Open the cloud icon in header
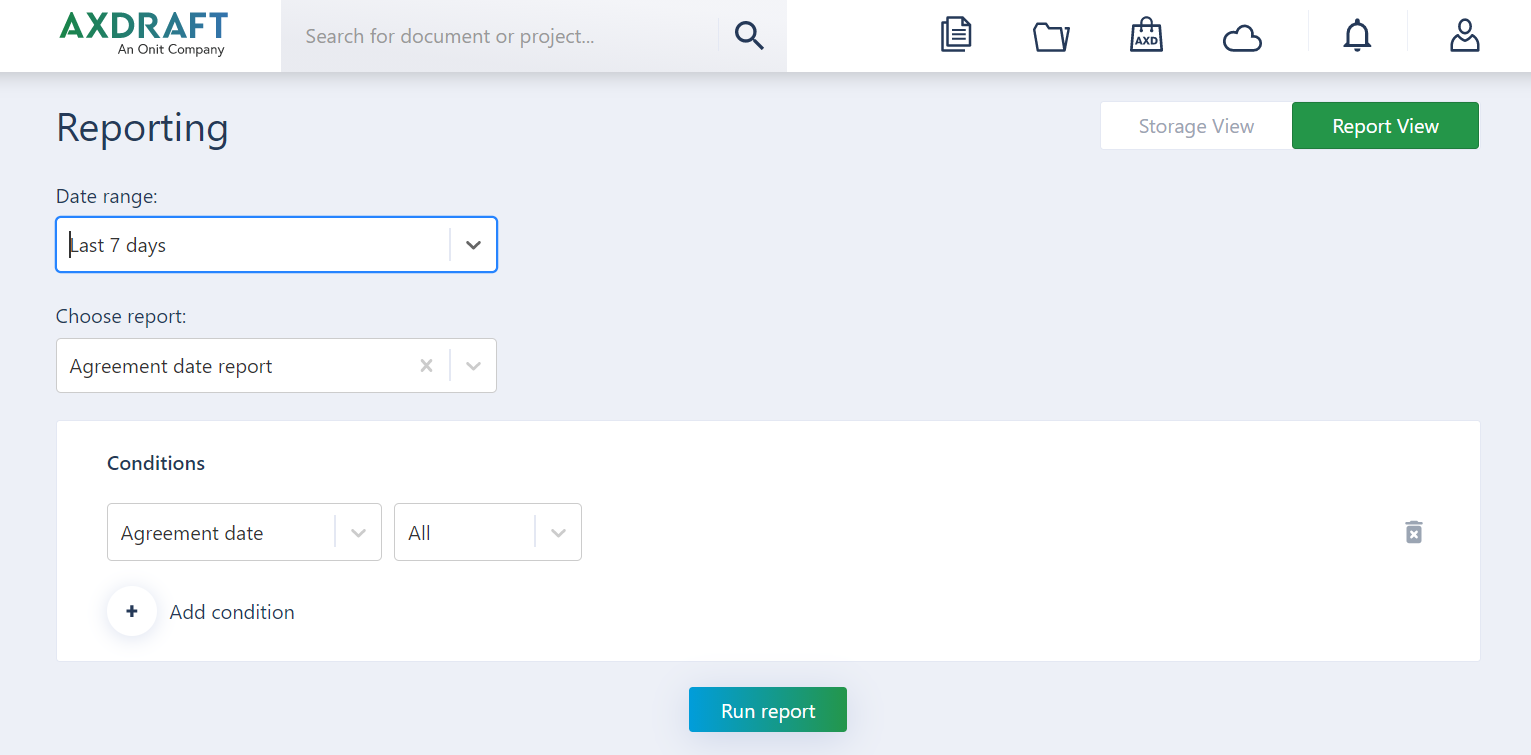1531x755 pixels. [1242, 39]
